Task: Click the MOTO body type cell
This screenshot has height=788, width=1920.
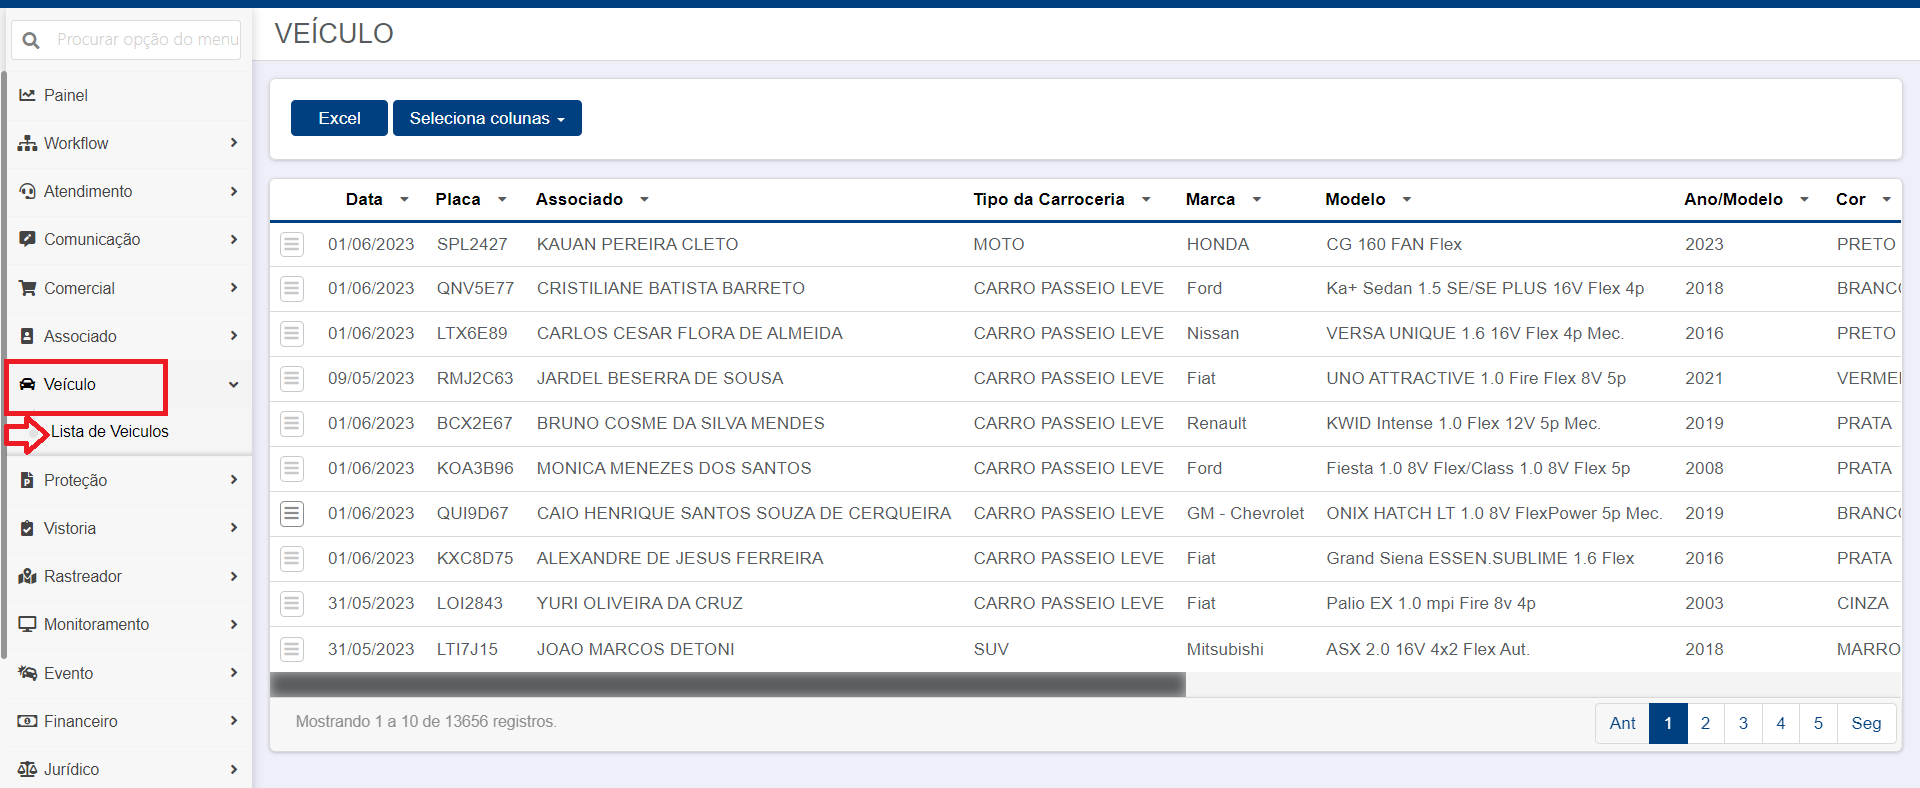Action: click(999, 244)
